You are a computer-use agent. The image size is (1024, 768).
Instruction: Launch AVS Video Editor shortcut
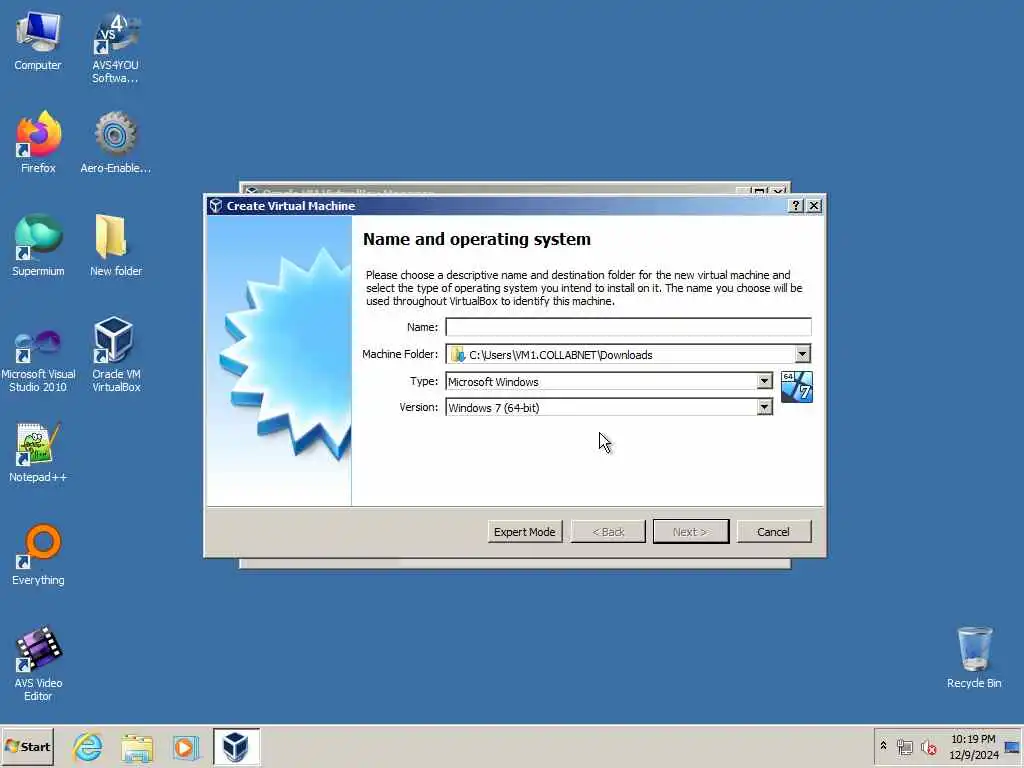[x=38, y=664]
